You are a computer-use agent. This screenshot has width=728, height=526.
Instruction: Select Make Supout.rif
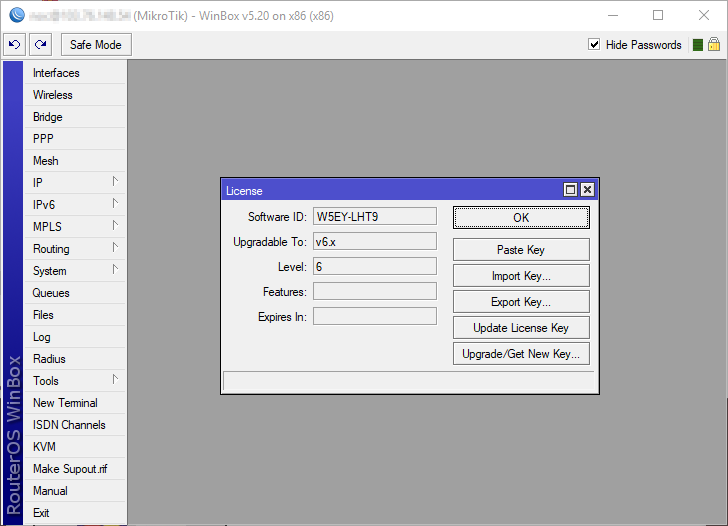pyautogui.click(x=75, y=468)
